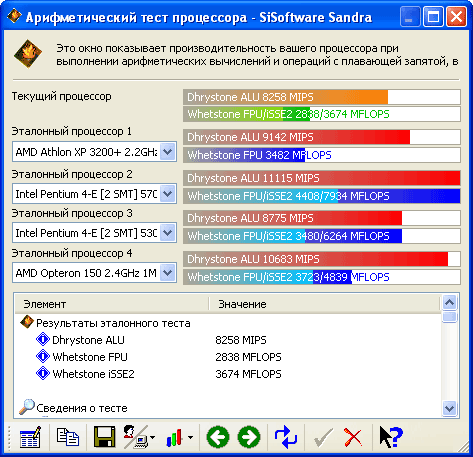The width and height of the screenshot is (473, 457).
Task: Click the Dhrystone ALU 9142 MIPS bar
Action: 322,137
